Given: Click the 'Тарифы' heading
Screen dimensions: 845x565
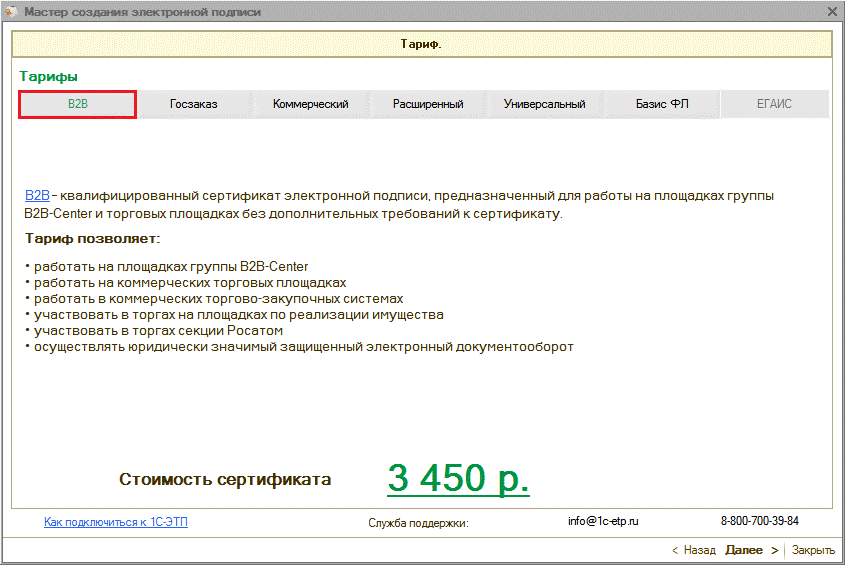Looking at the screenshot, I should tap(49, 77).
